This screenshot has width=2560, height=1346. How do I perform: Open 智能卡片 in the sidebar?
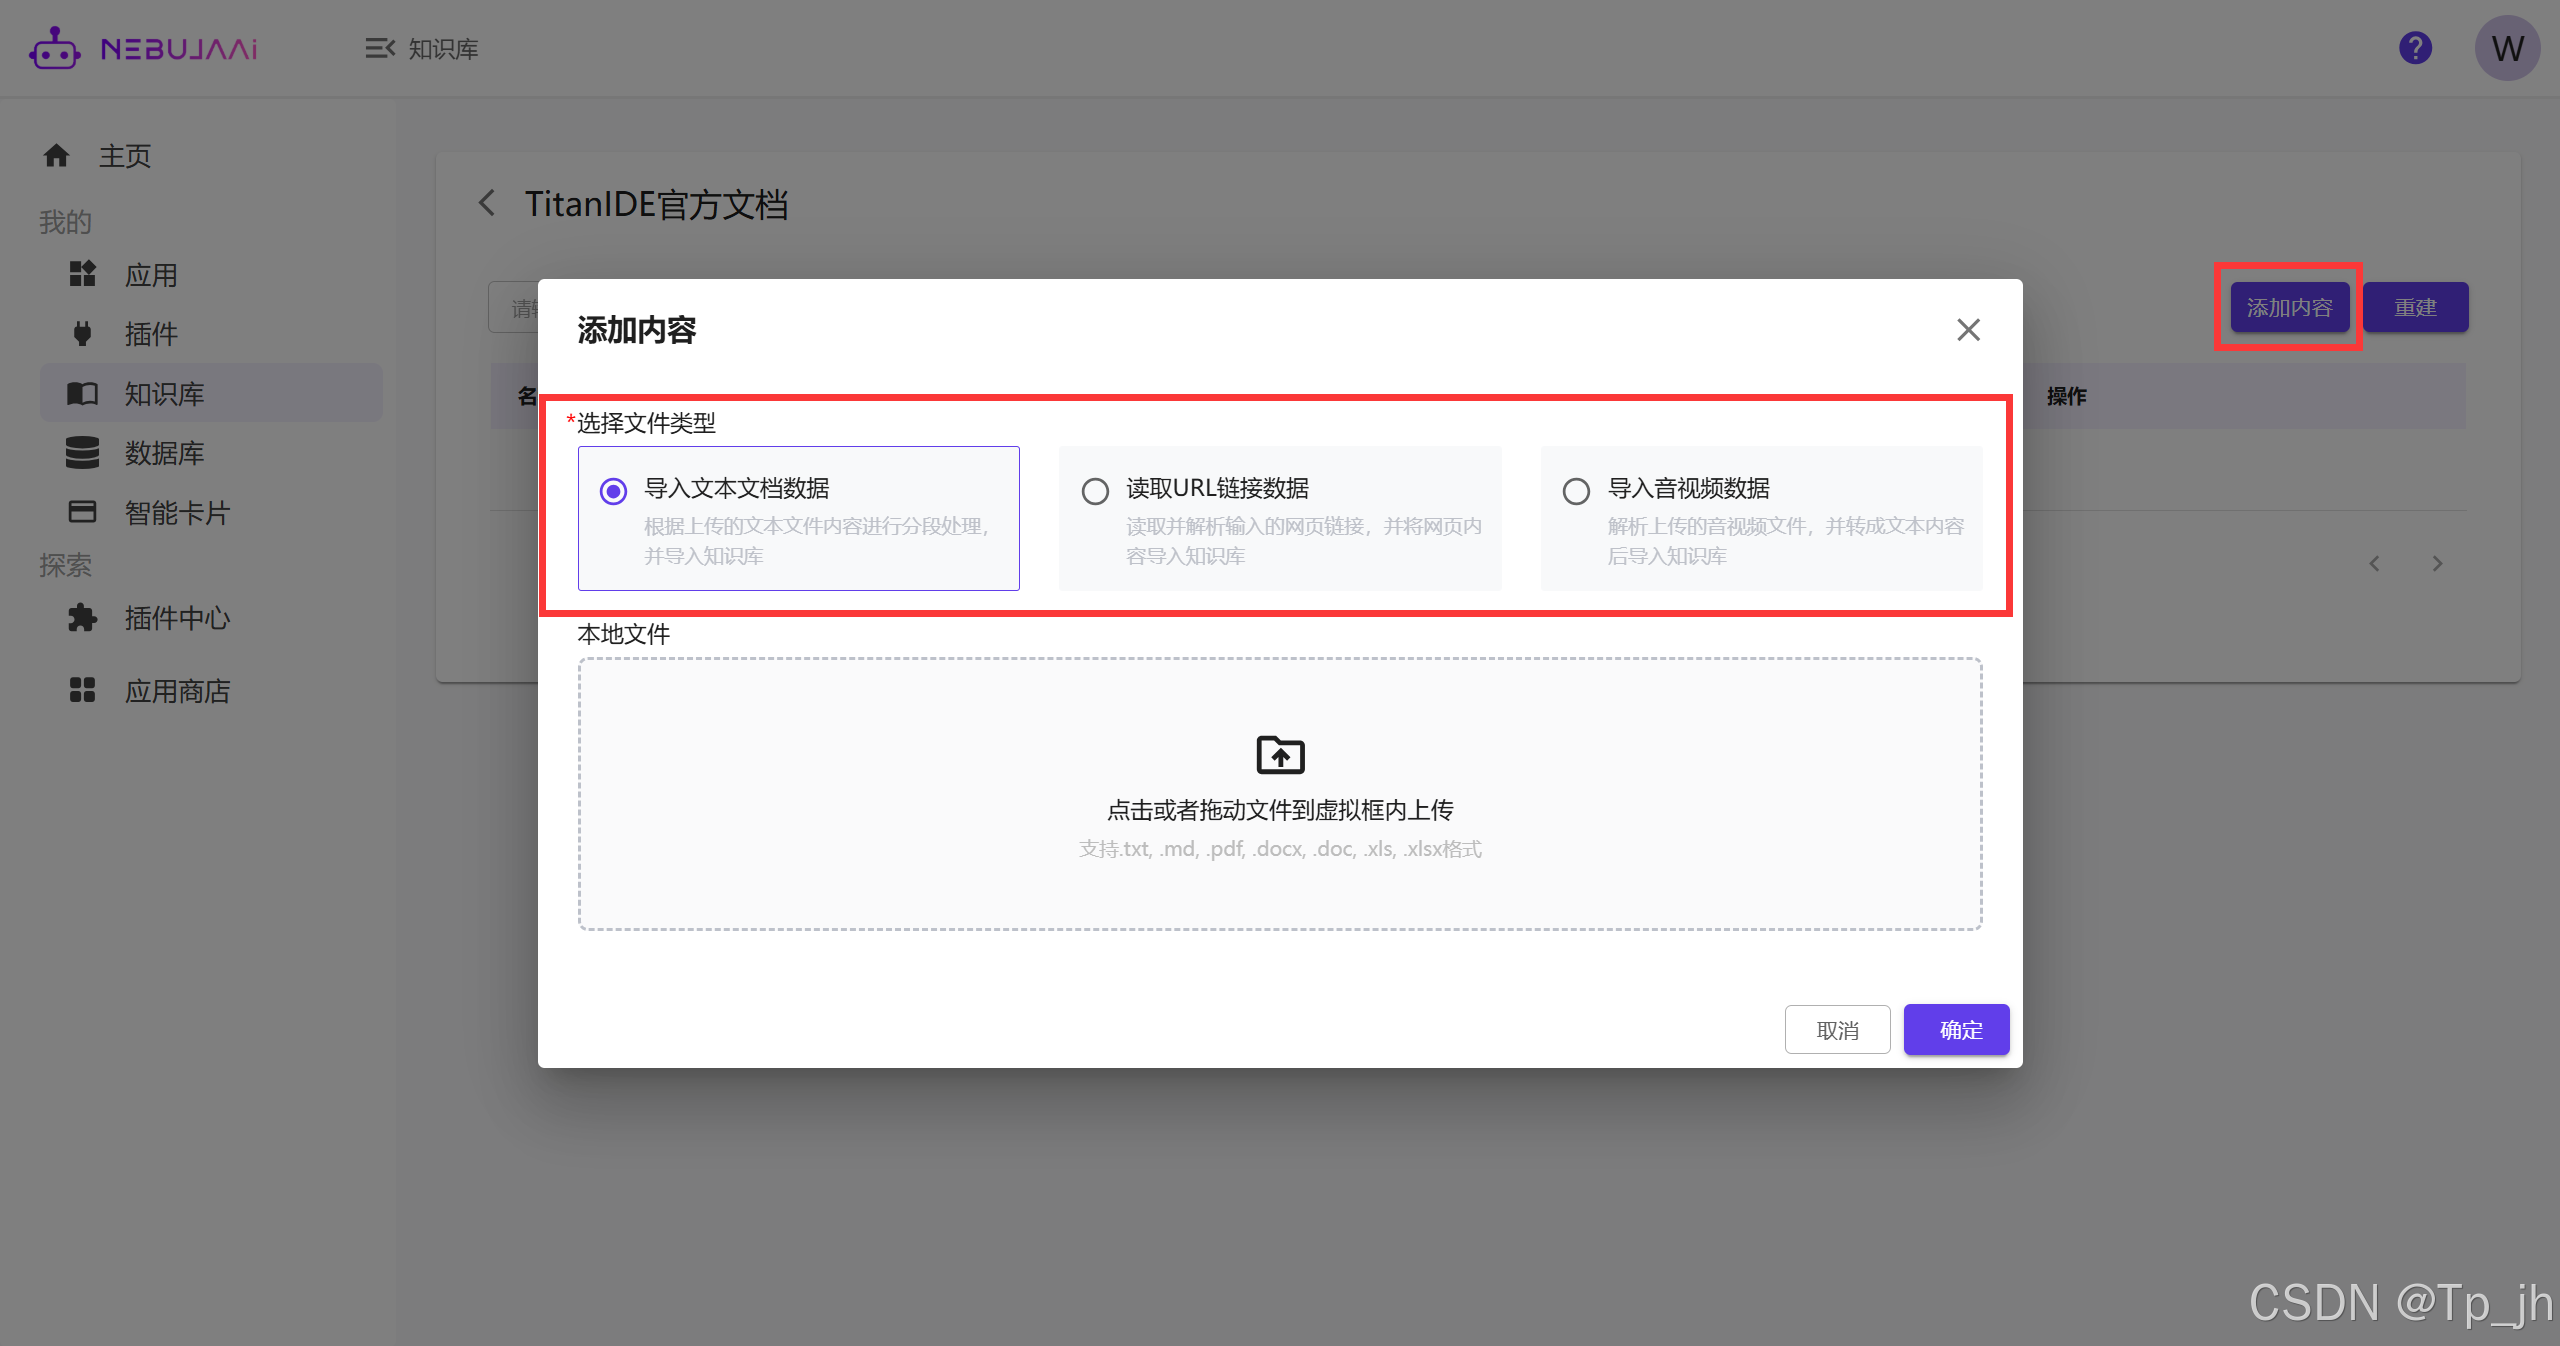(177, 512)
